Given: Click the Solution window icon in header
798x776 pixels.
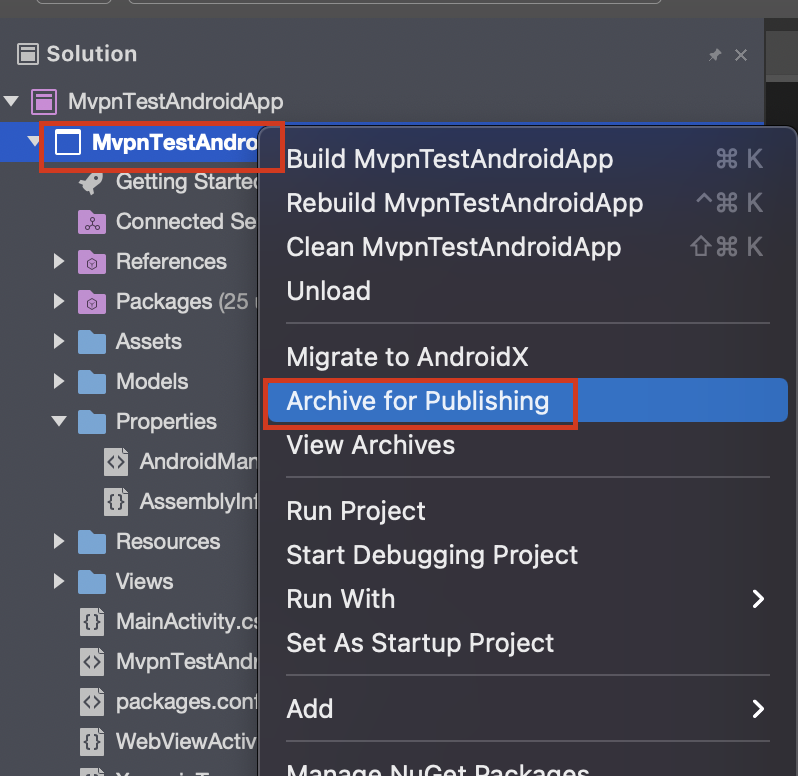Looking at the screenshot, I should coord(29,54).
